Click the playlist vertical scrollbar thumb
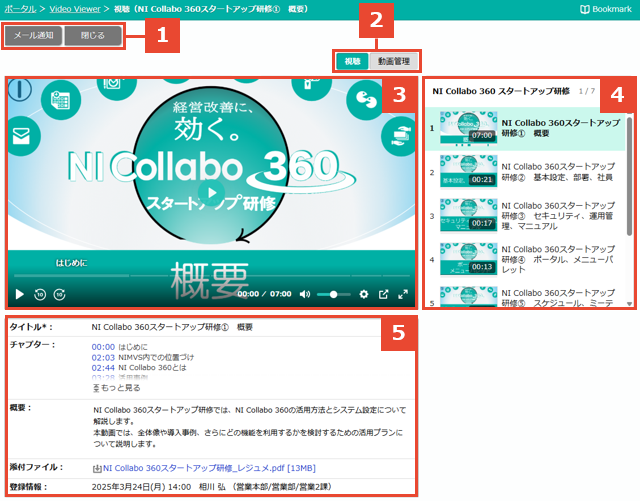640x501 pixels. click(629, 176)
